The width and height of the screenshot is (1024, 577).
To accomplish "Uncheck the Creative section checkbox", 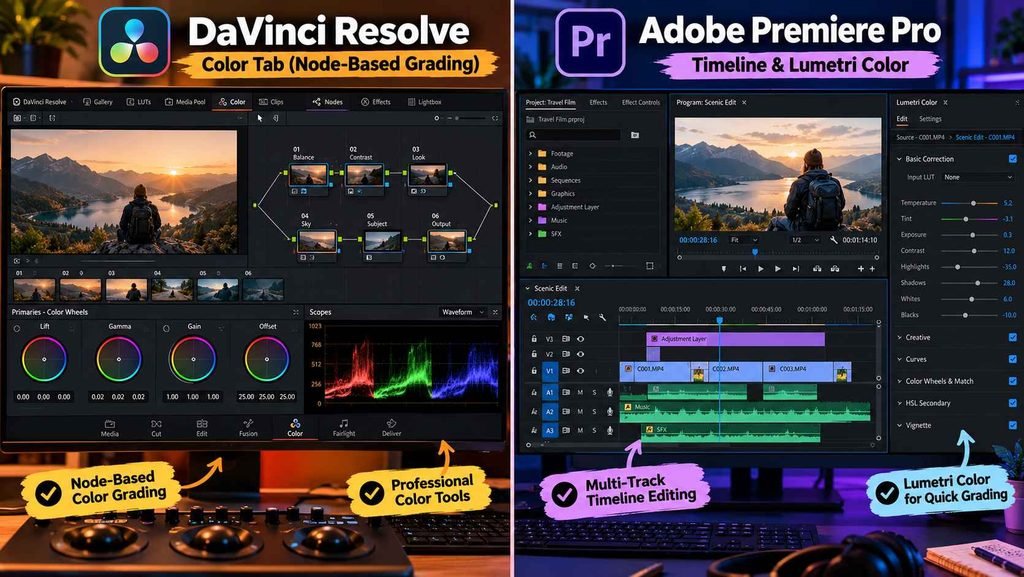I will tap(1012, 337).
